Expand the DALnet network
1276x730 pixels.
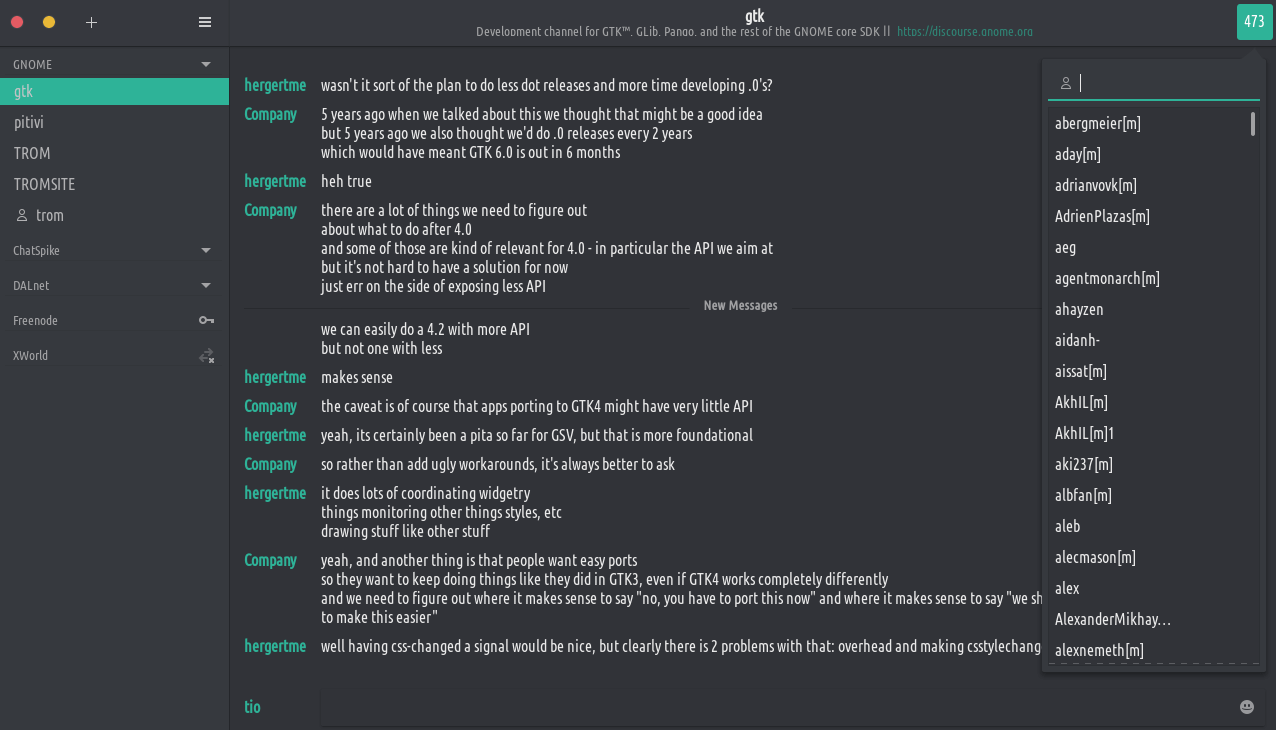click(206, 285)
